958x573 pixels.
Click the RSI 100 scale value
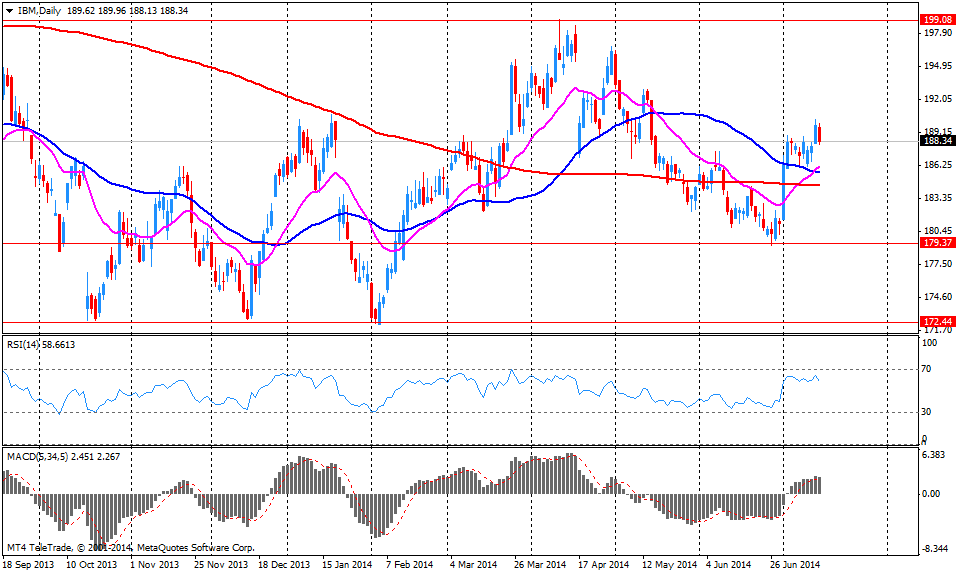click(x=929, y=343)
